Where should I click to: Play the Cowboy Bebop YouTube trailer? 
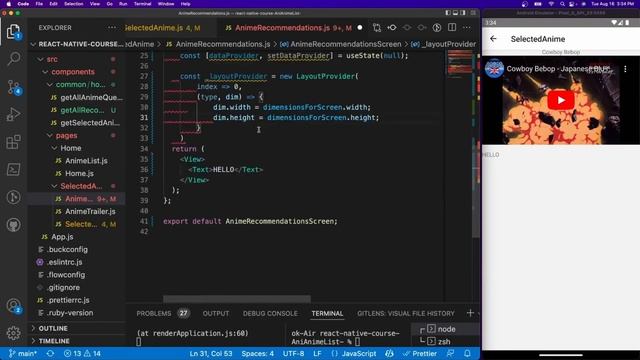click(560, 100)
